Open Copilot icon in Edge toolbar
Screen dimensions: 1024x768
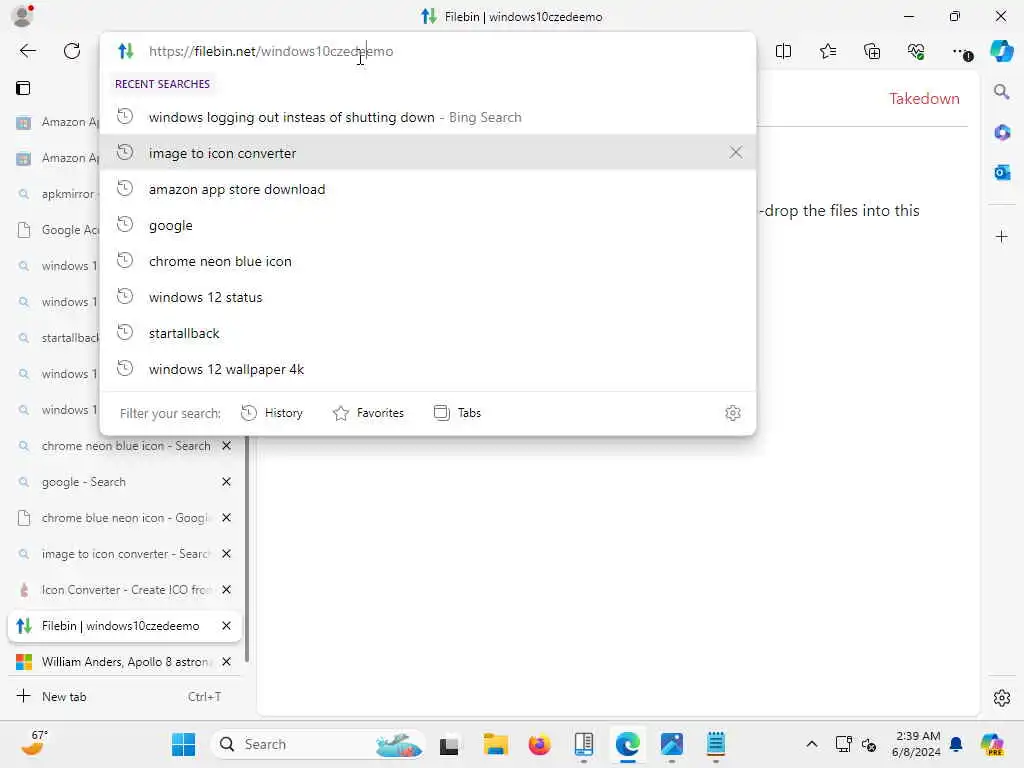click(1001, 51)
